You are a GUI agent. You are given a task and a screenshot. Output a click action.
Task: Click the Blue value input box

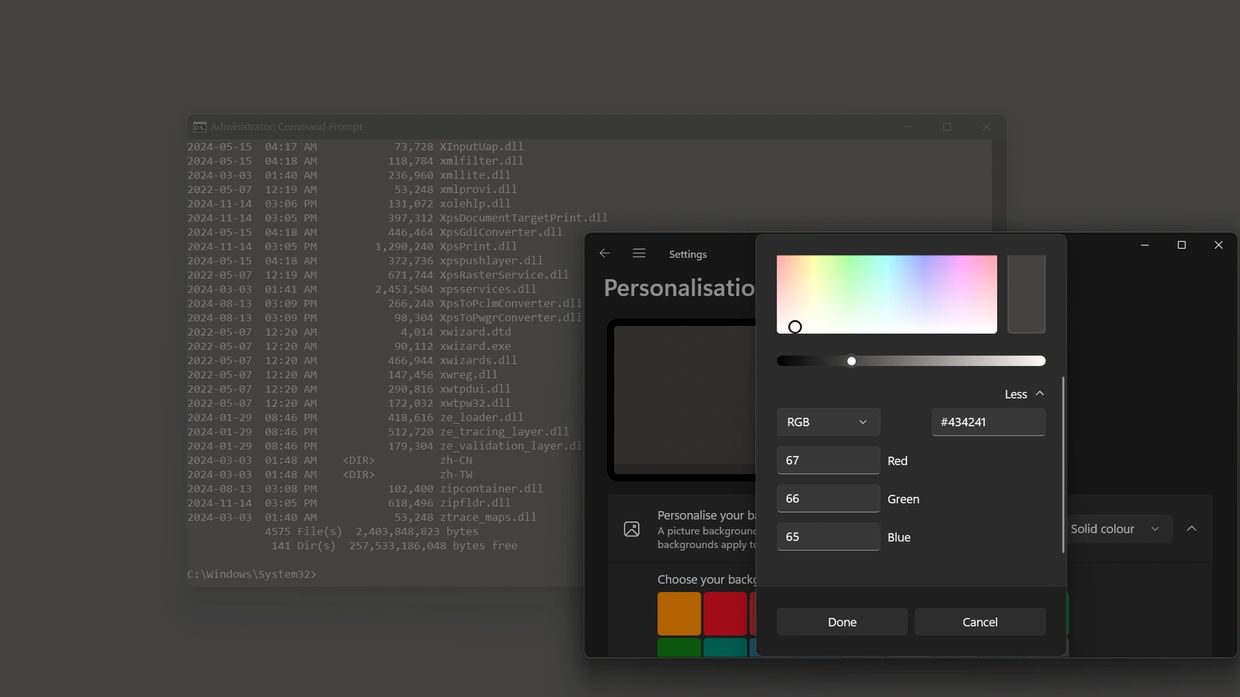click(x=828, y=537)
